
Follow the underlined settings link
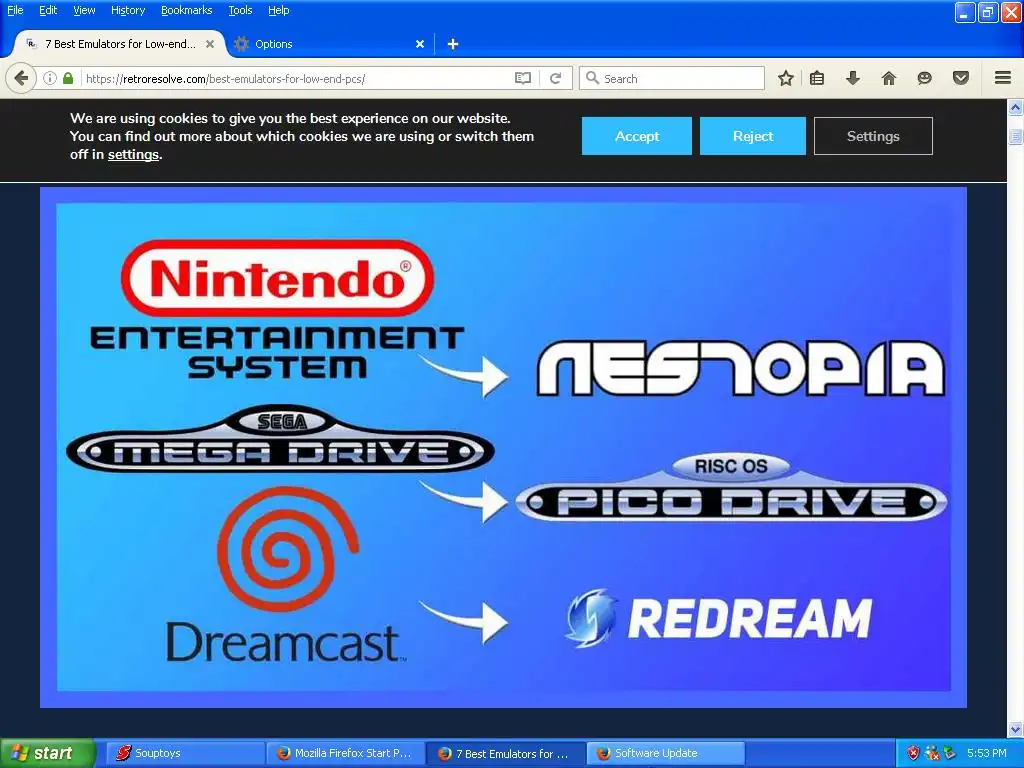[133, 155]
